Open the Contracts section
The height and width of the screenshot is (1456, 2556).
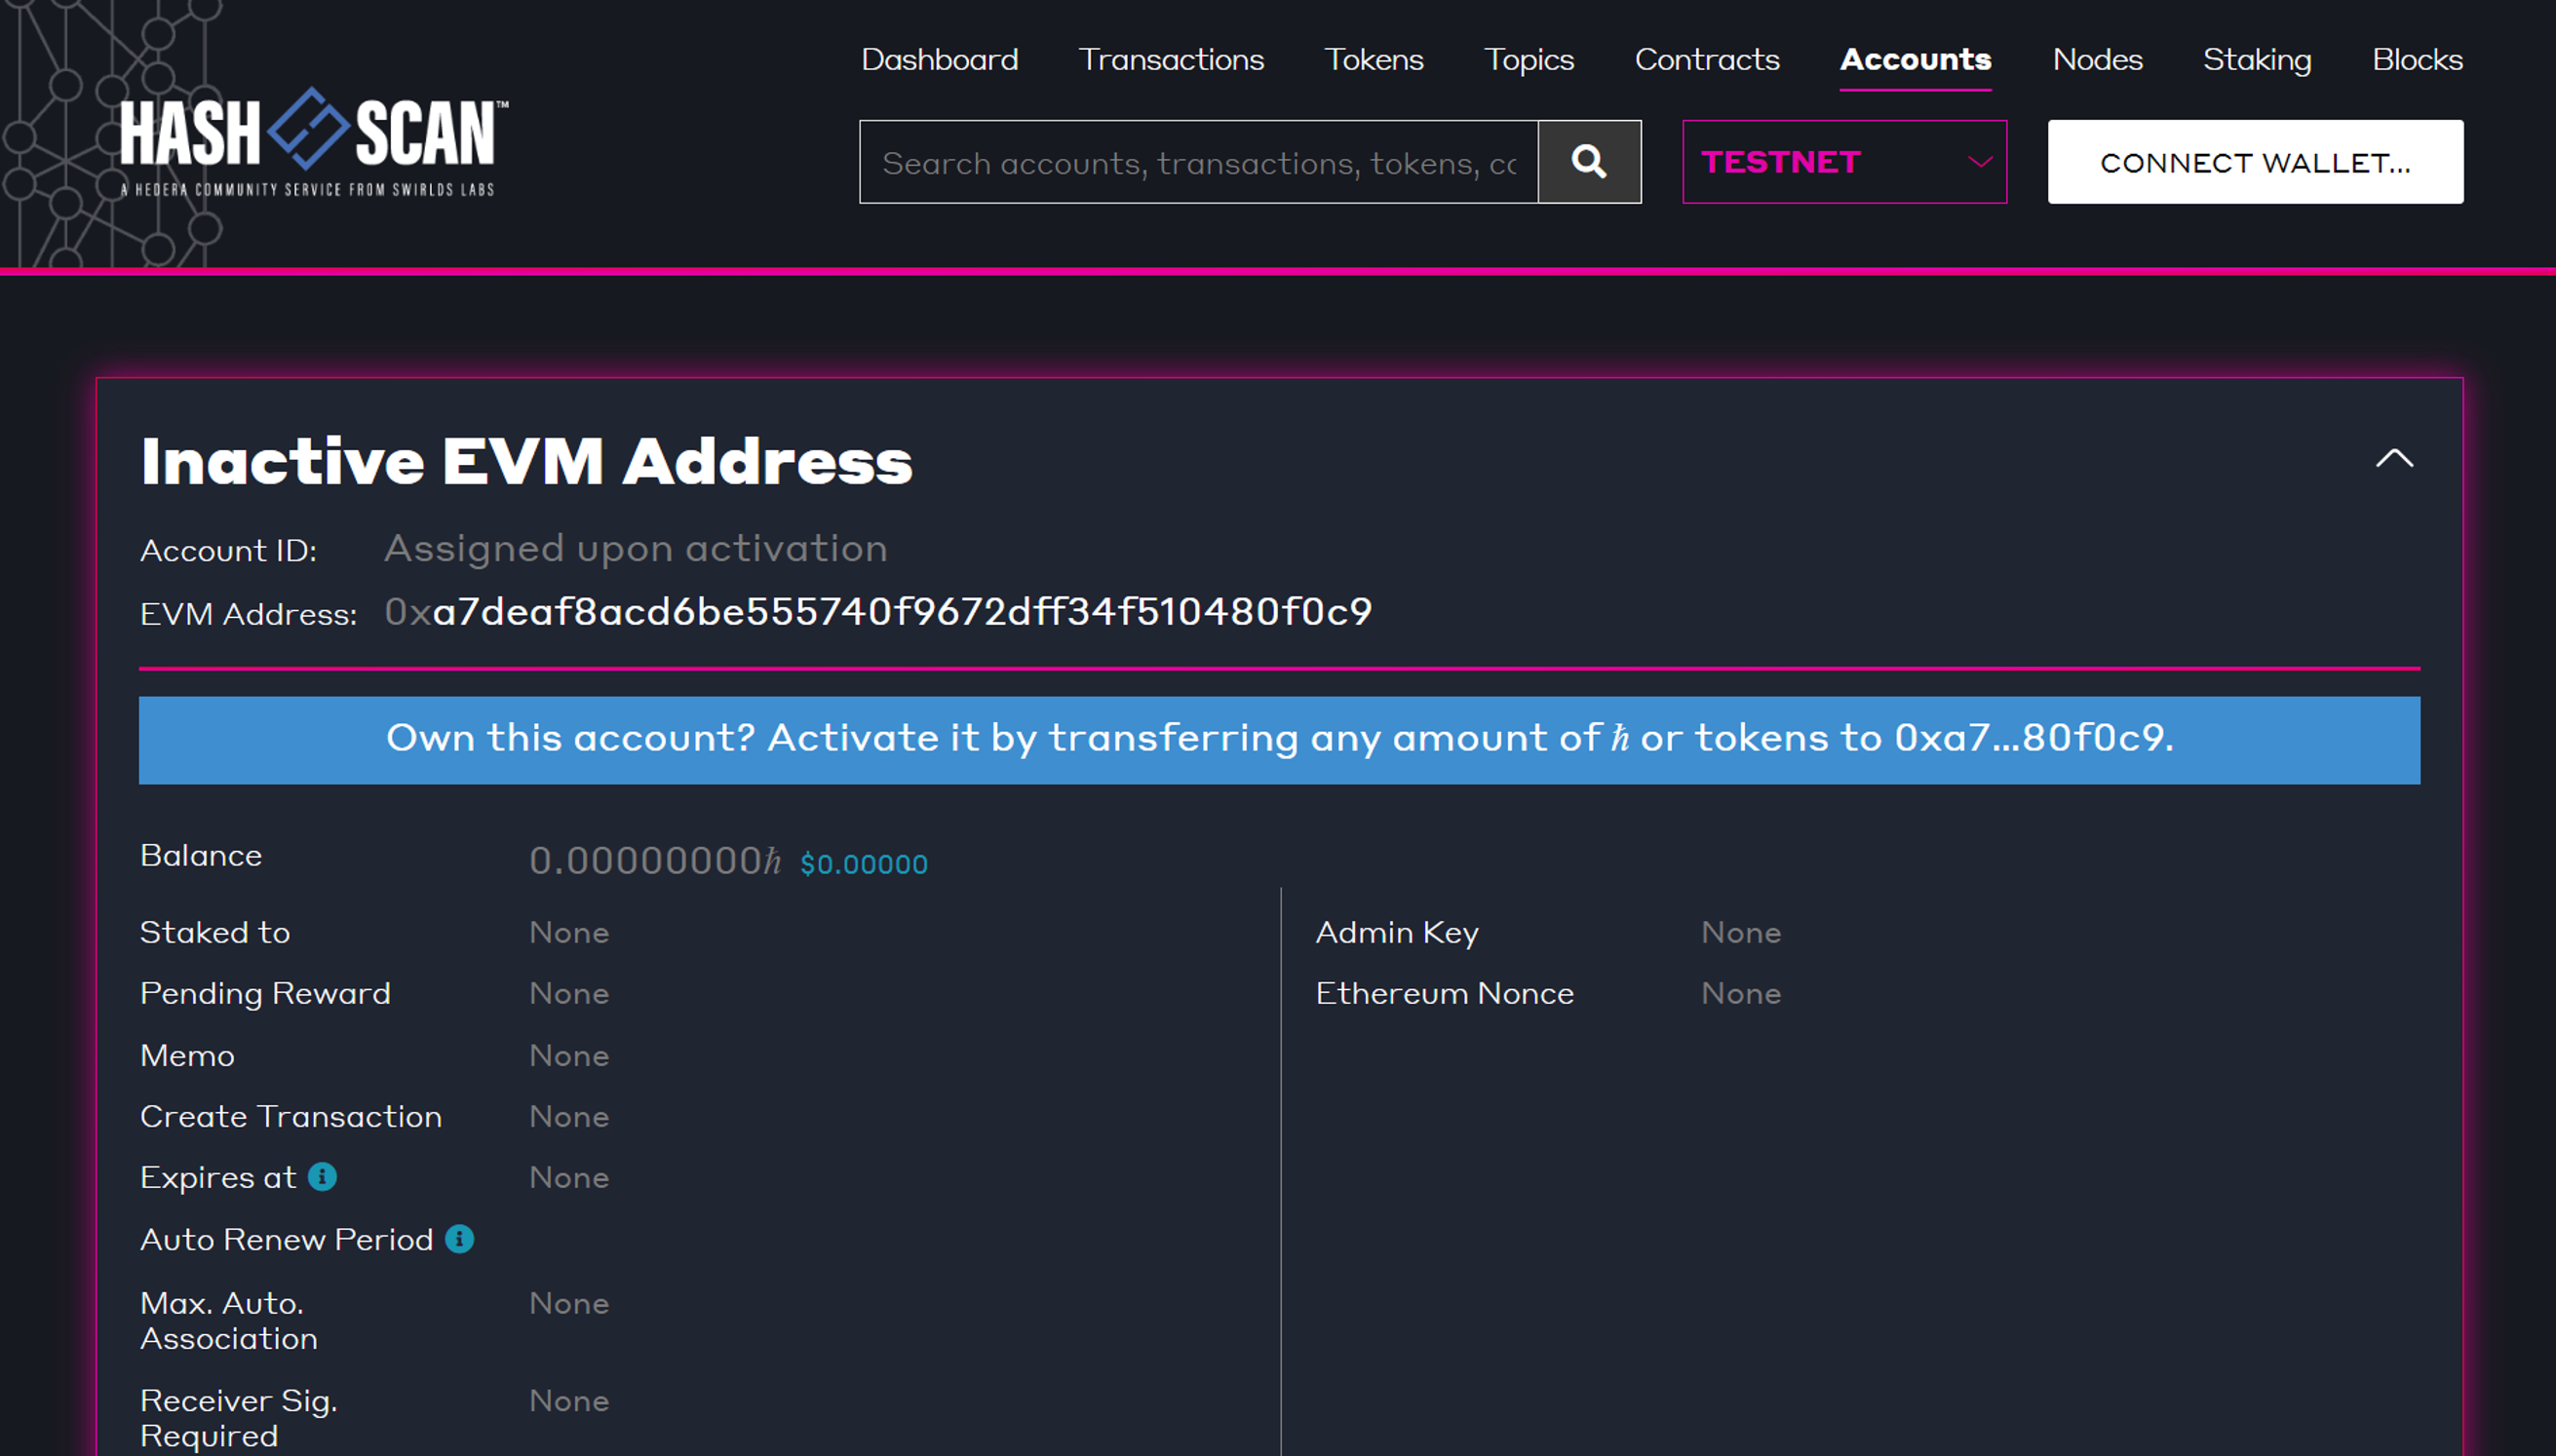[1706, 60]
